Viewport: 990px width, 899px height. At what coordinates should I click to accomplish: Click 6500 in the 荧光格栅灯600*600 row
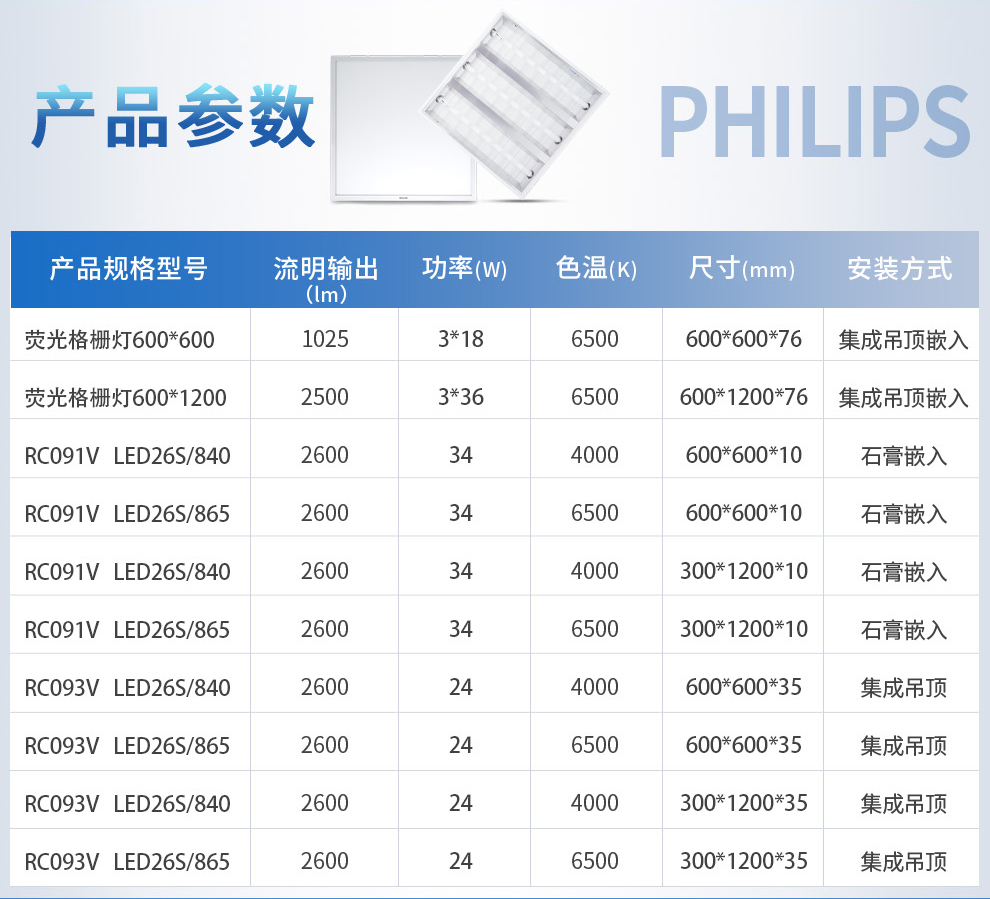[x=595, y=339]
